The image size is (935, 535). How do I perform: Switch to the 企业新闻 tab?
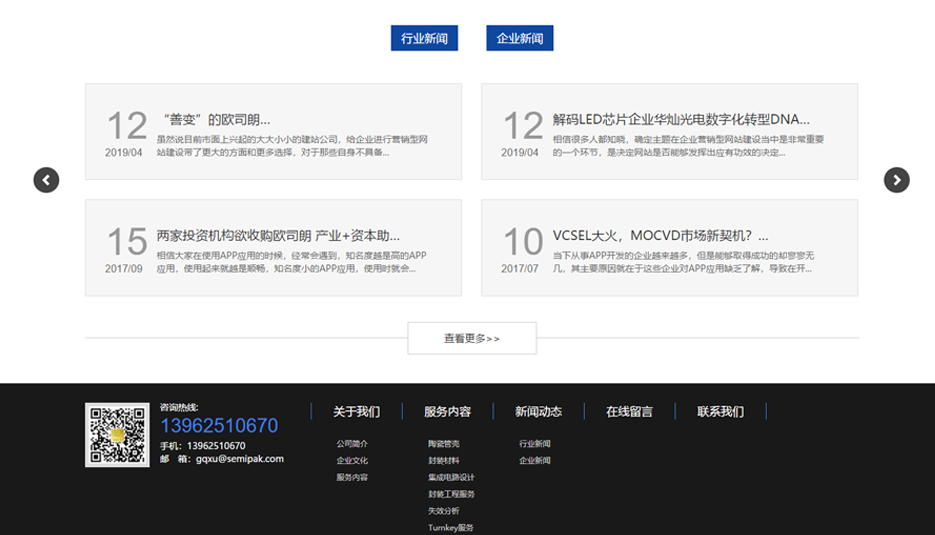click(x=520, y=39)
